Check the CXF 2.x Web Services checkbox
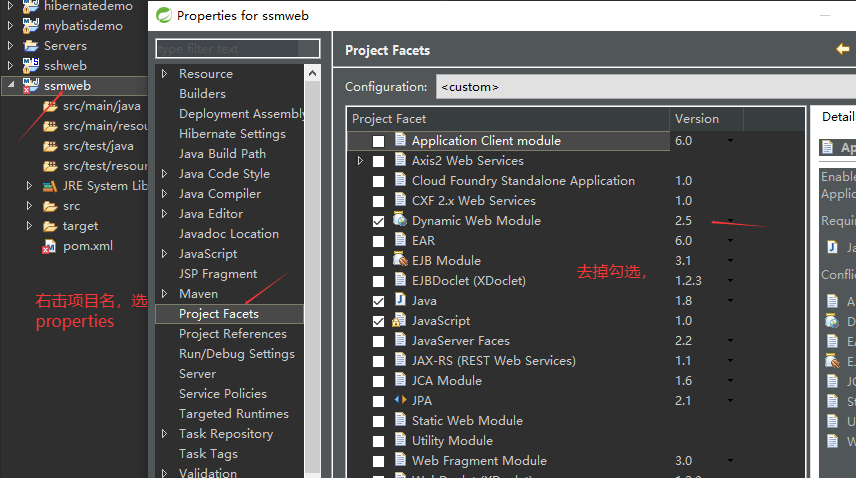 (x=378, y=201)
